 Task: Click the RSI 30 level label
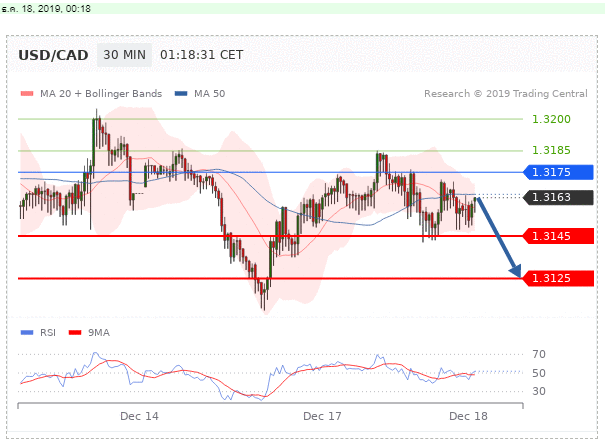539,391
